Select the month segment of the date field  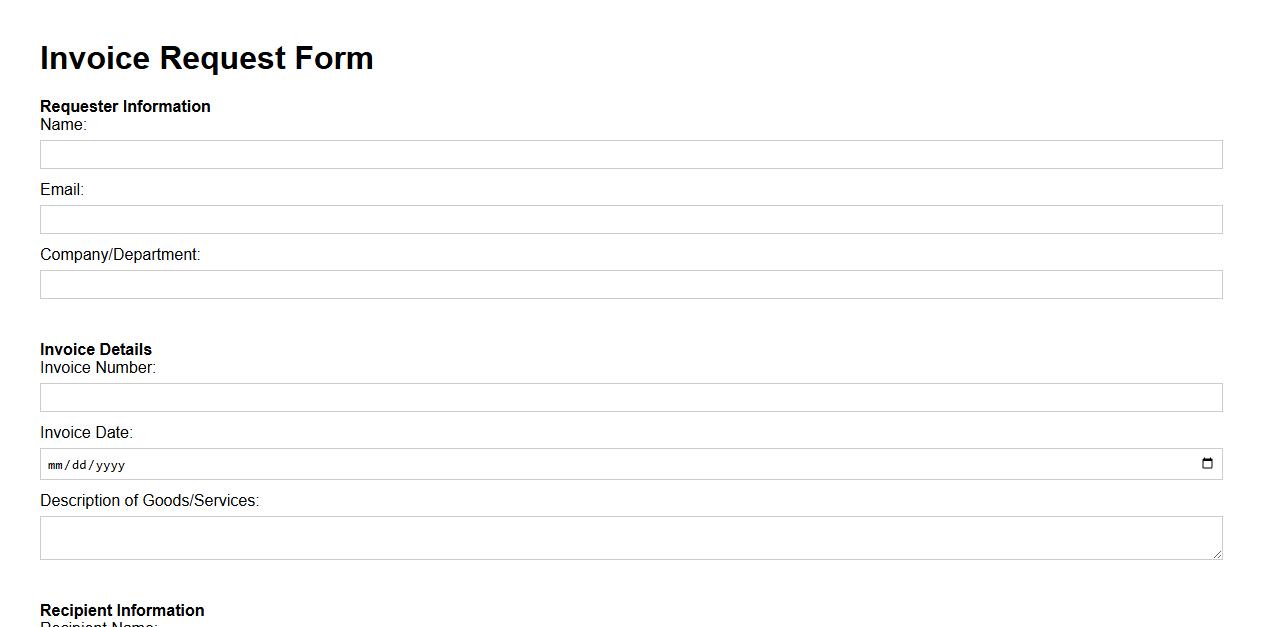[x=55, y=464]
